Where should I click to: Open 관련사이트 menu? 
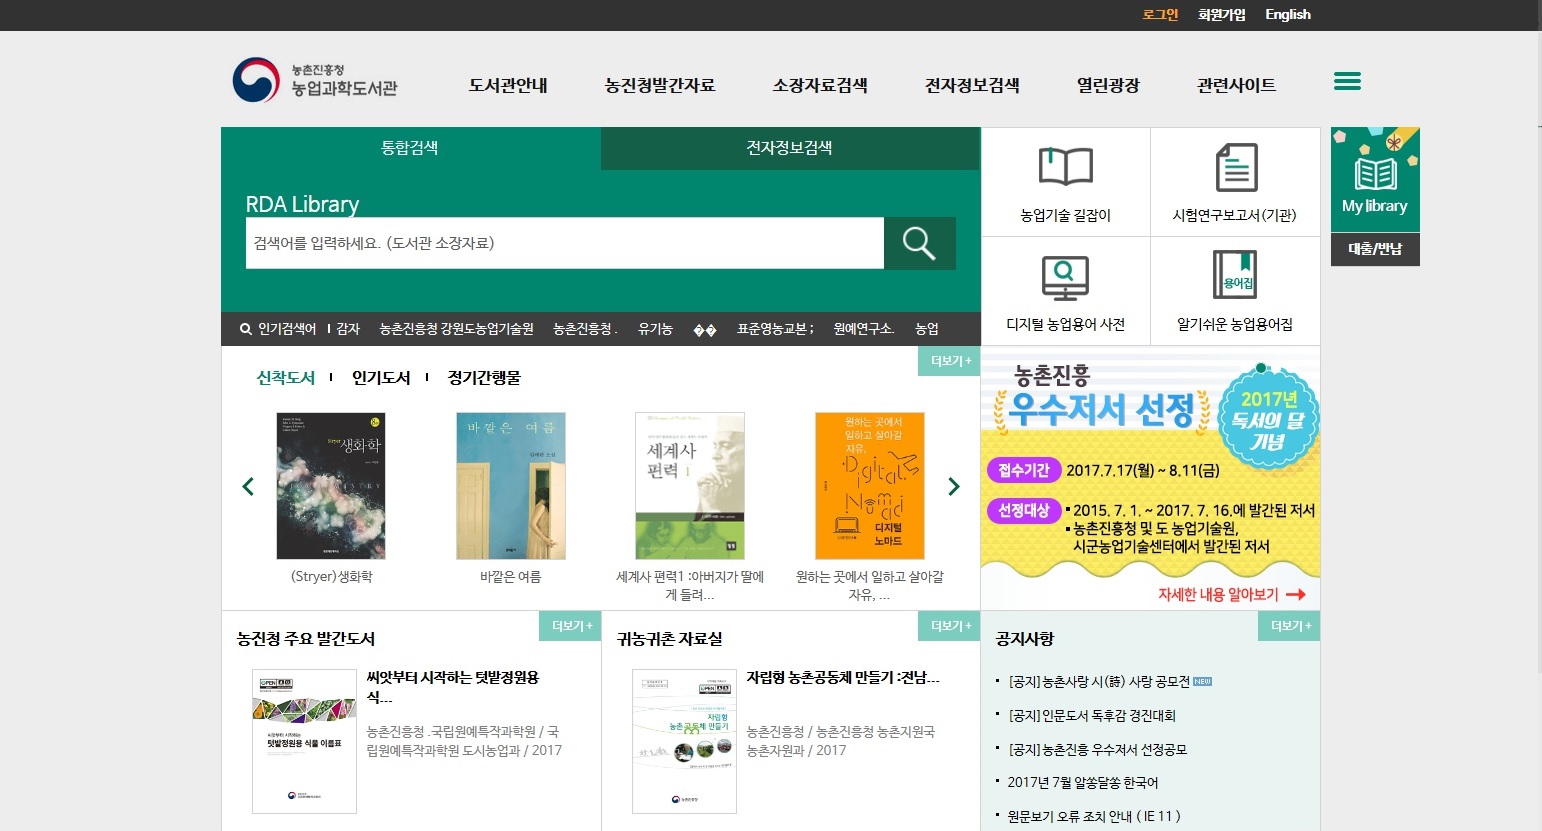tap(1236, 86)
